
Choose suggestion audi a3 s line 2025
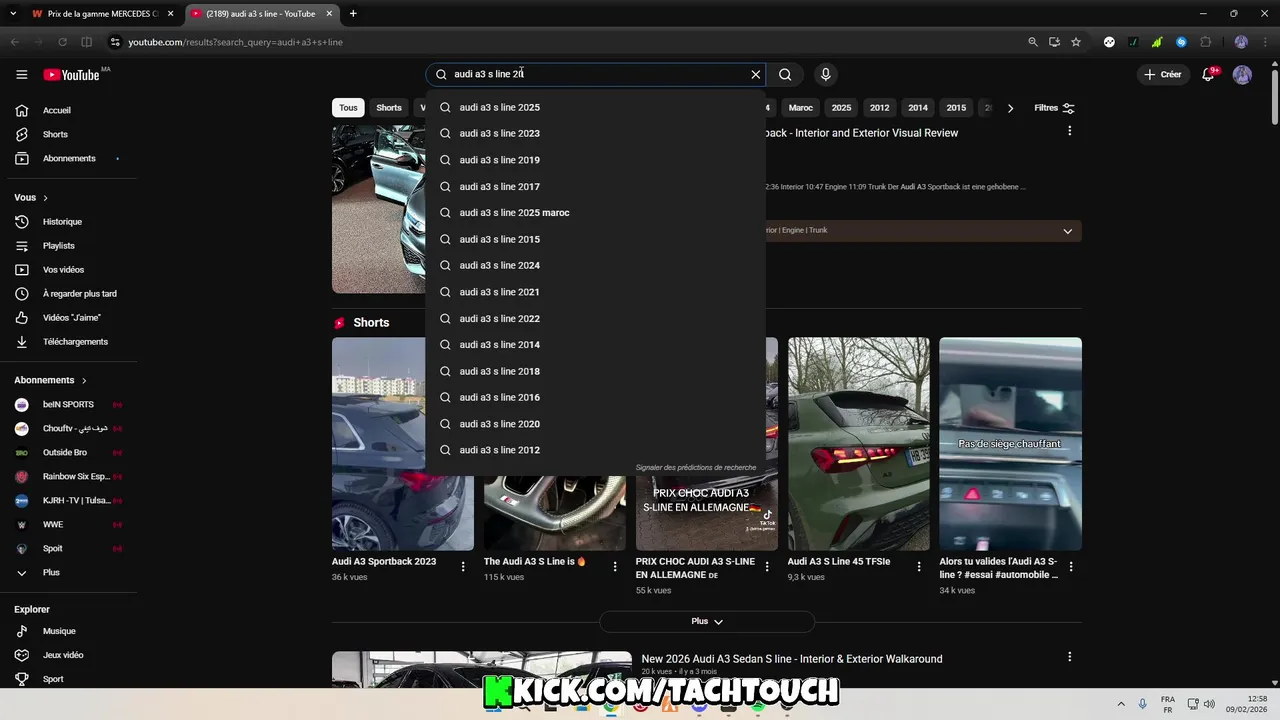pos(596,107)
